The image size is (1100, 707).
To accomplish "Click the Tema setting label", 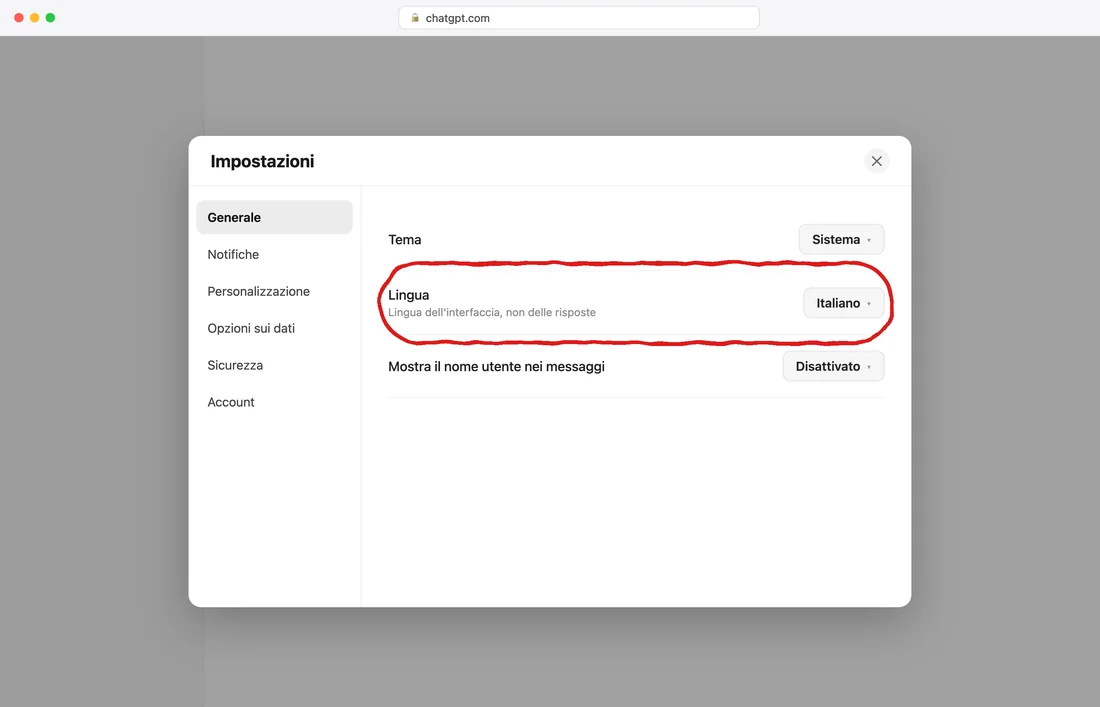I will [405, 239].
